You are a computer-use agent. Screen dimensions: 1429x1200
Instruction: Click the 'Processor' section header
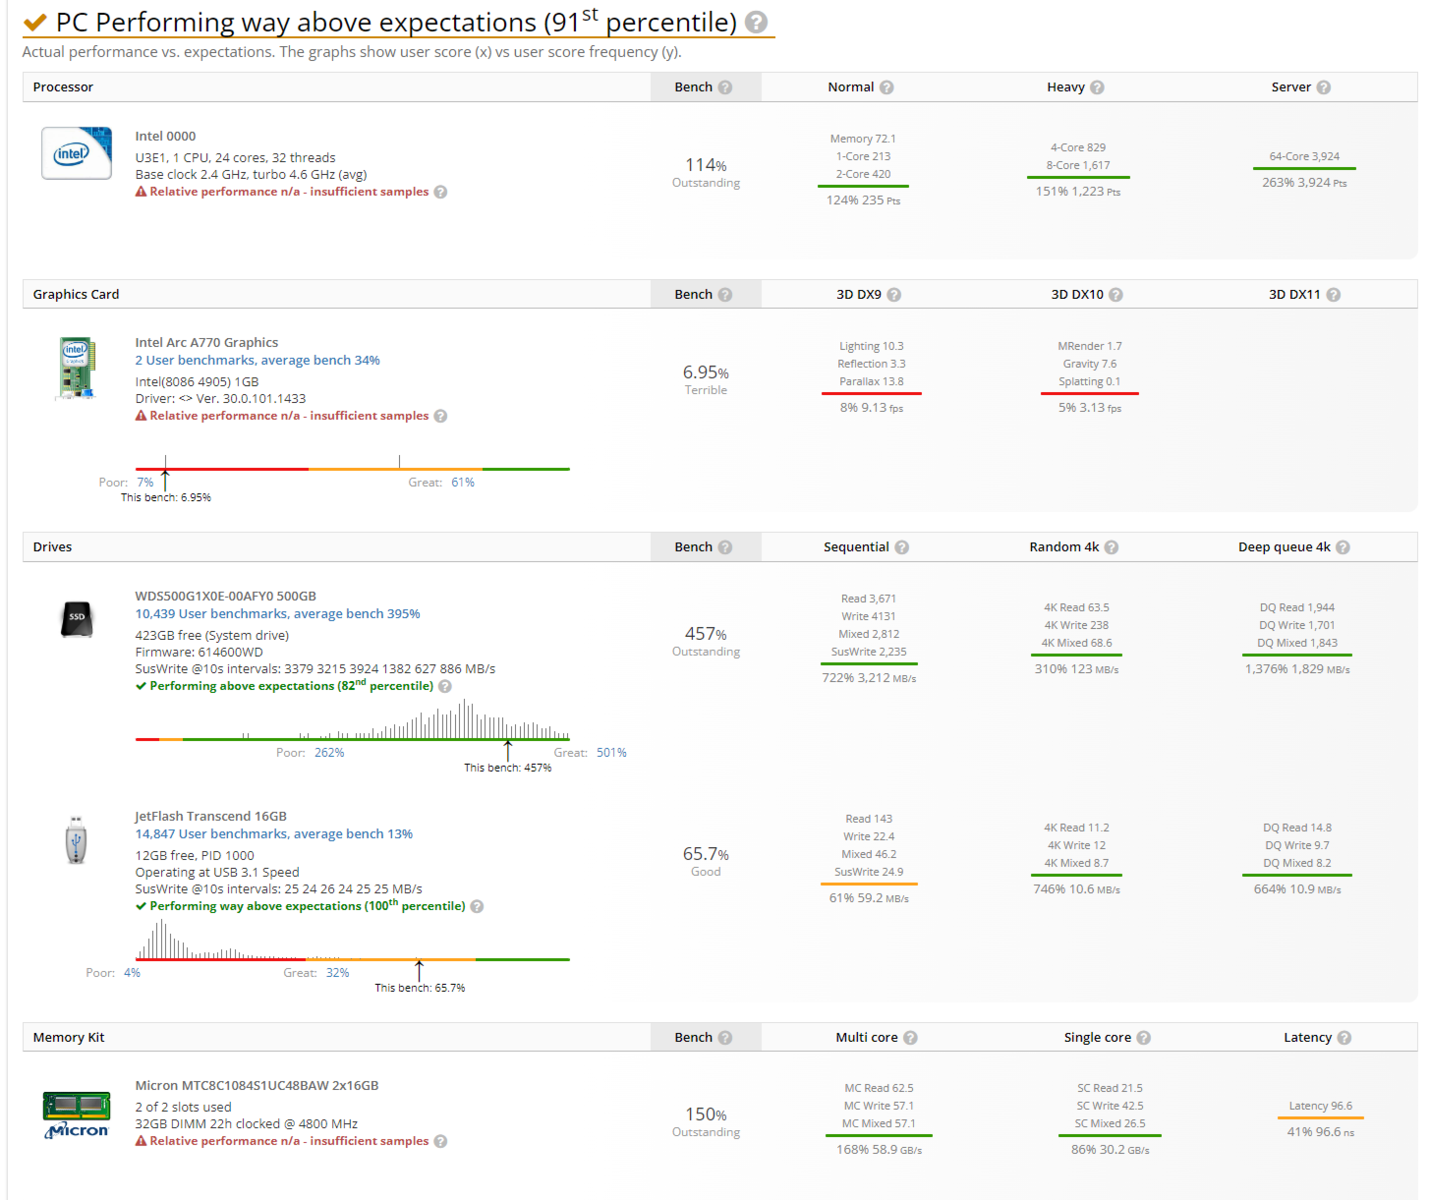click(x=63, y=87)
